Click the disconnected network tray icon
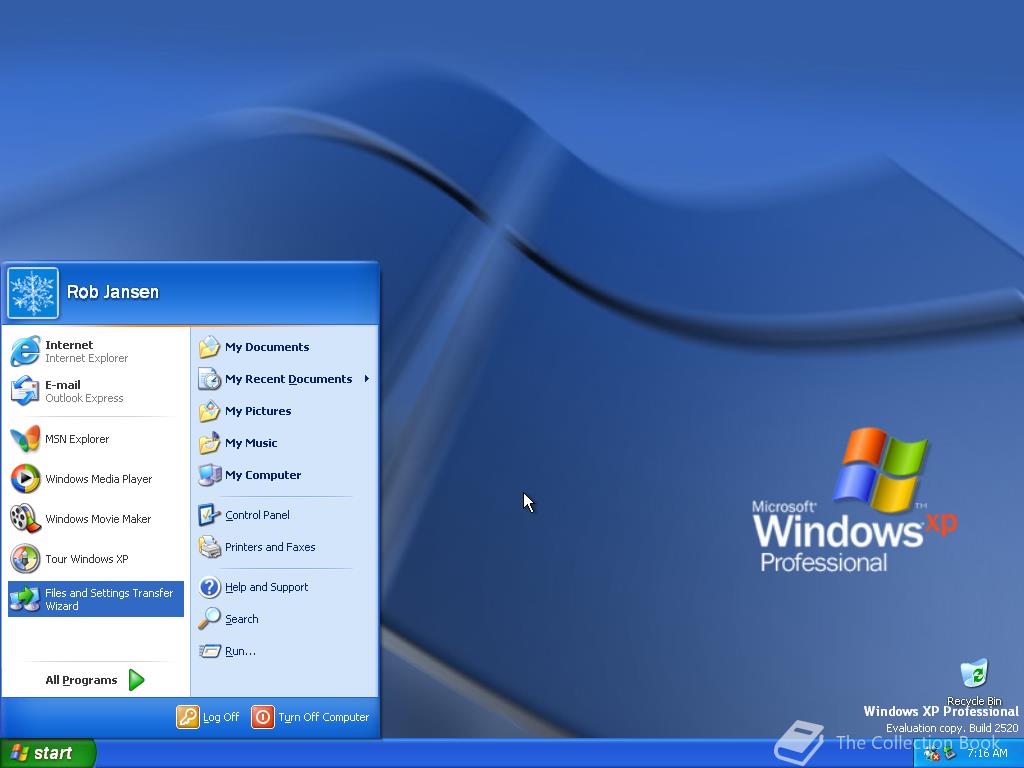1024x768 pixels. pos(931,754)
